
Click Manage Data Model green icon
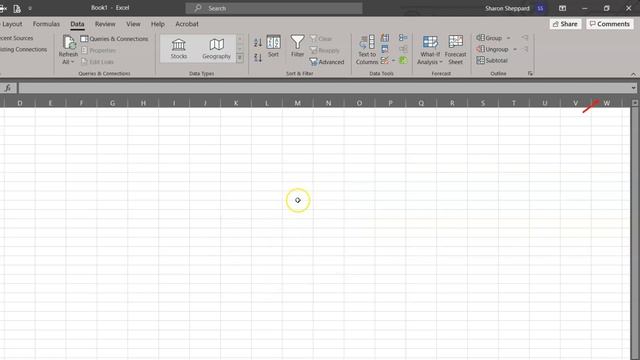[x=403, y=60]
